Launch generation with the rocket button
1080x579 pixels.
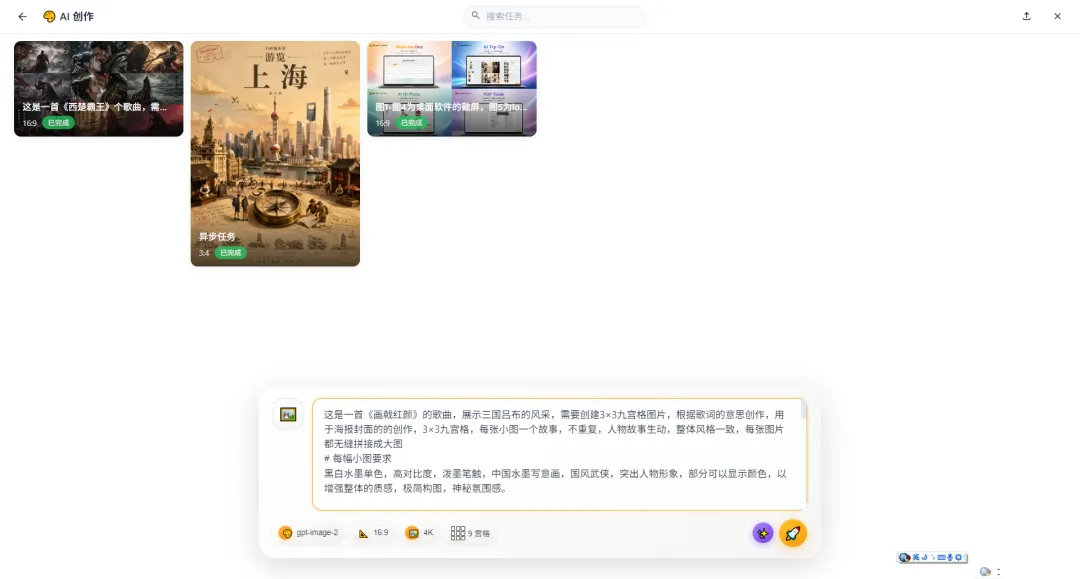tap(793, 533)
